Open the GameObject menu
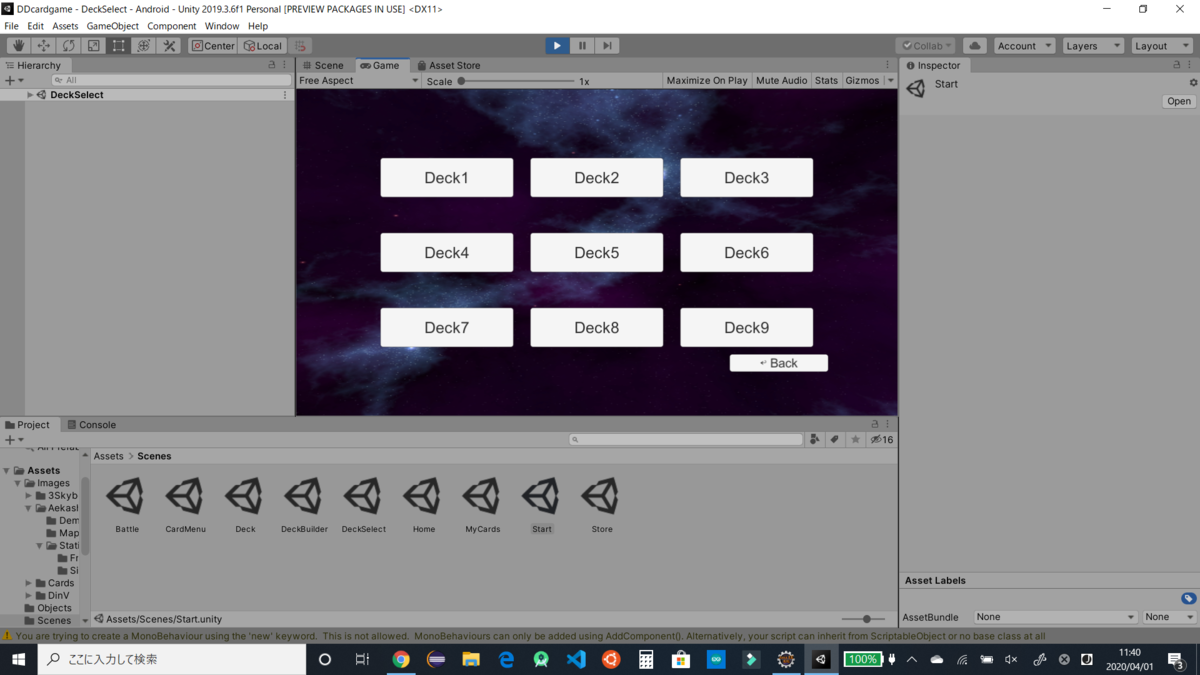This screenshot has height=675, width=1200. pyautogui.click(x=112, y=26)
